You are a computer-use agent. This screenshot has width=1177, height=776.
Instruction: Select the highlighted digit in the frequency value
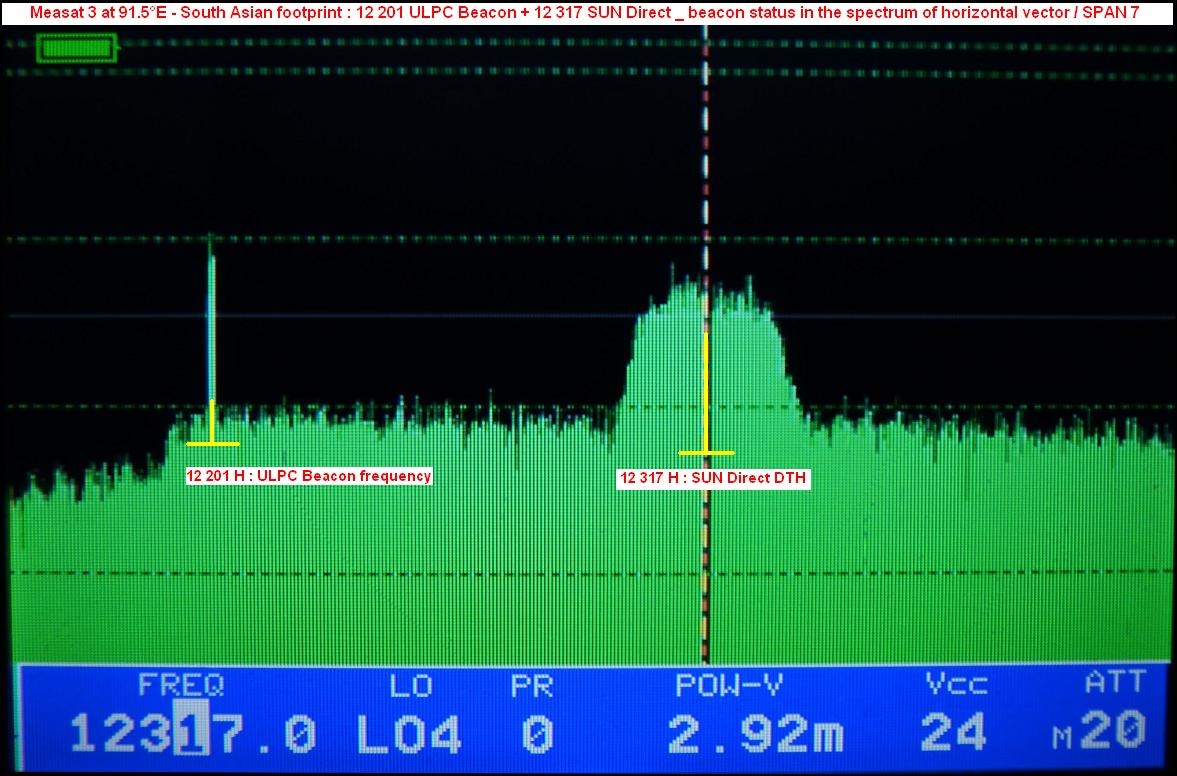[192, 735]
